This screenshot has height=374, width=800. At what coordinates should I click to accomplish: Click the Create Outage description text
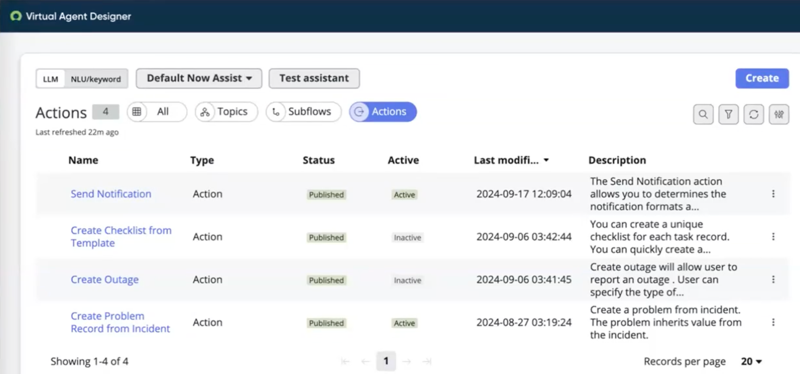[x=664, y=280]
